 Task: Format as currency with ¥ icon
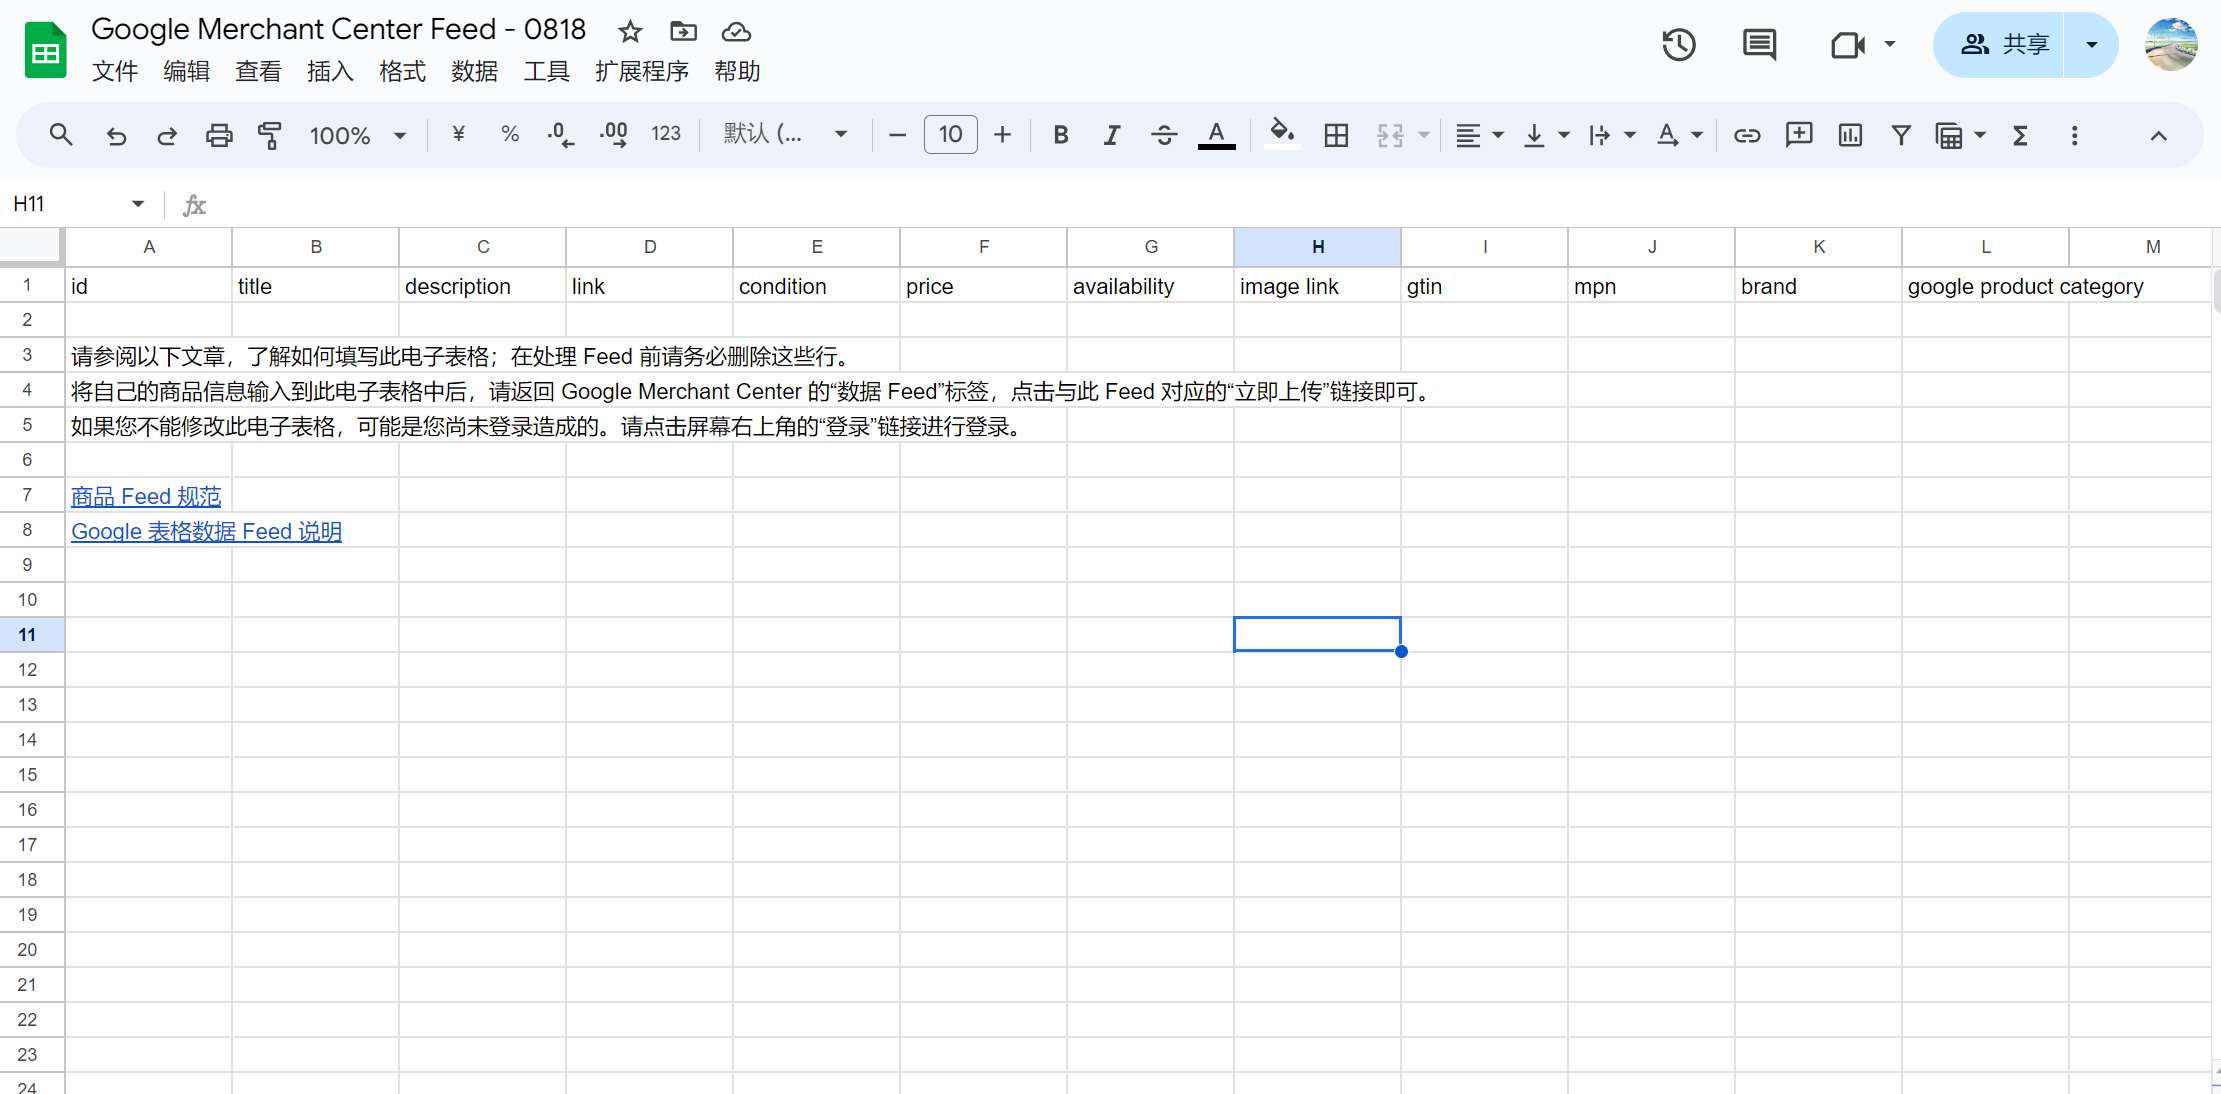tap(458, 134)
